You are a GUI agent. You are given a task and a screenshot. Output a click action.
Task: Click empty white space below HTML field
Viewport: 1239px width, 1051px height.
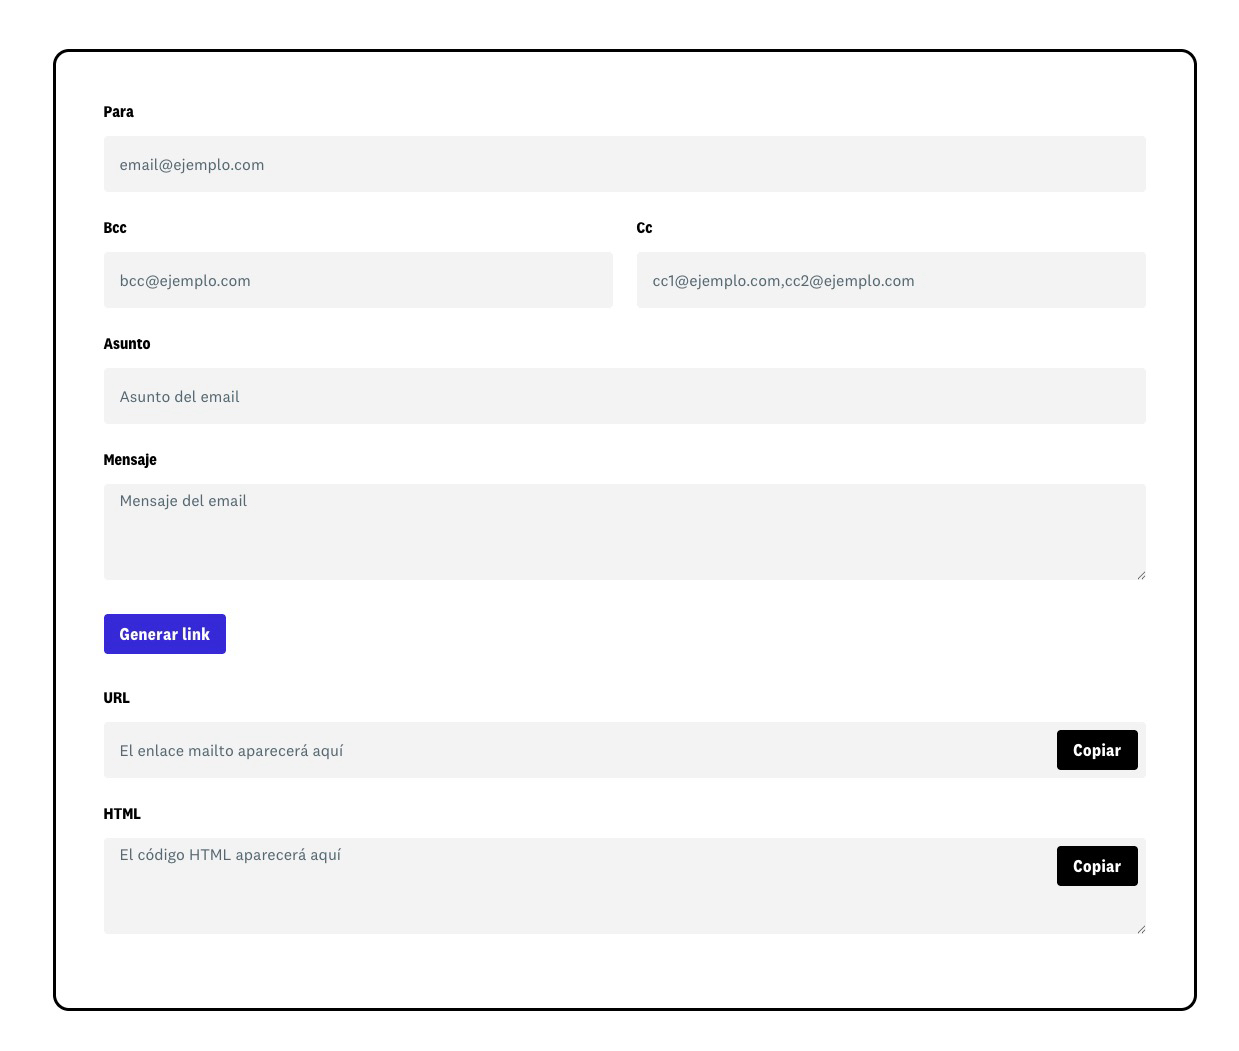point(624,972)
